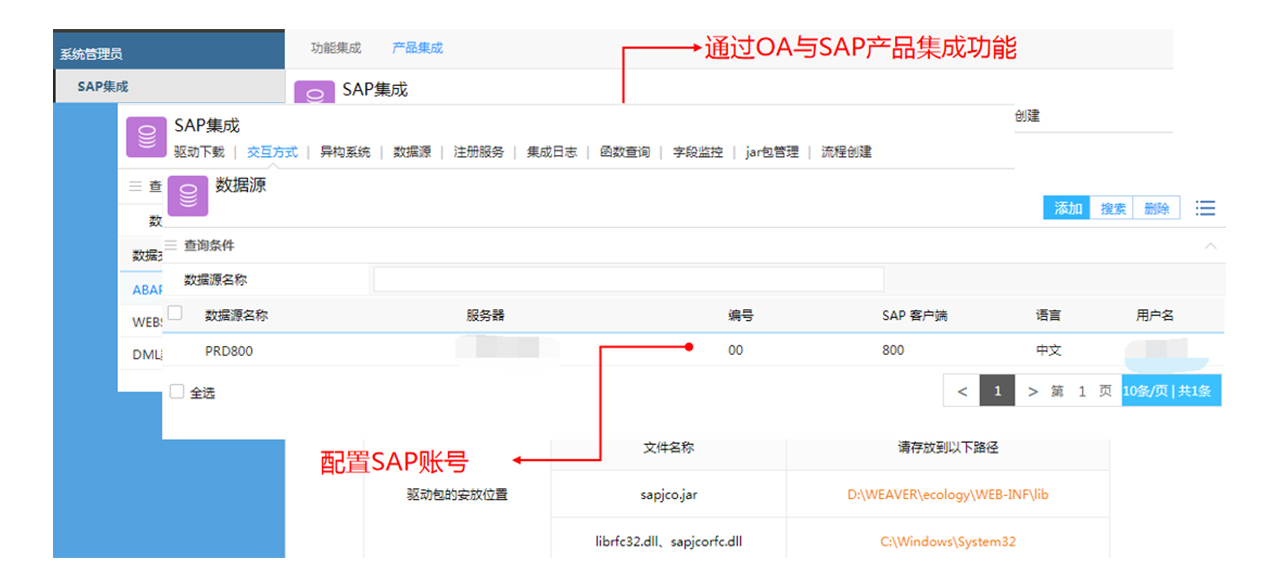This screenshot has width=1280, height=587.
Task: Click the 数据源名称 input field
Action: click(x=628, y=280)
